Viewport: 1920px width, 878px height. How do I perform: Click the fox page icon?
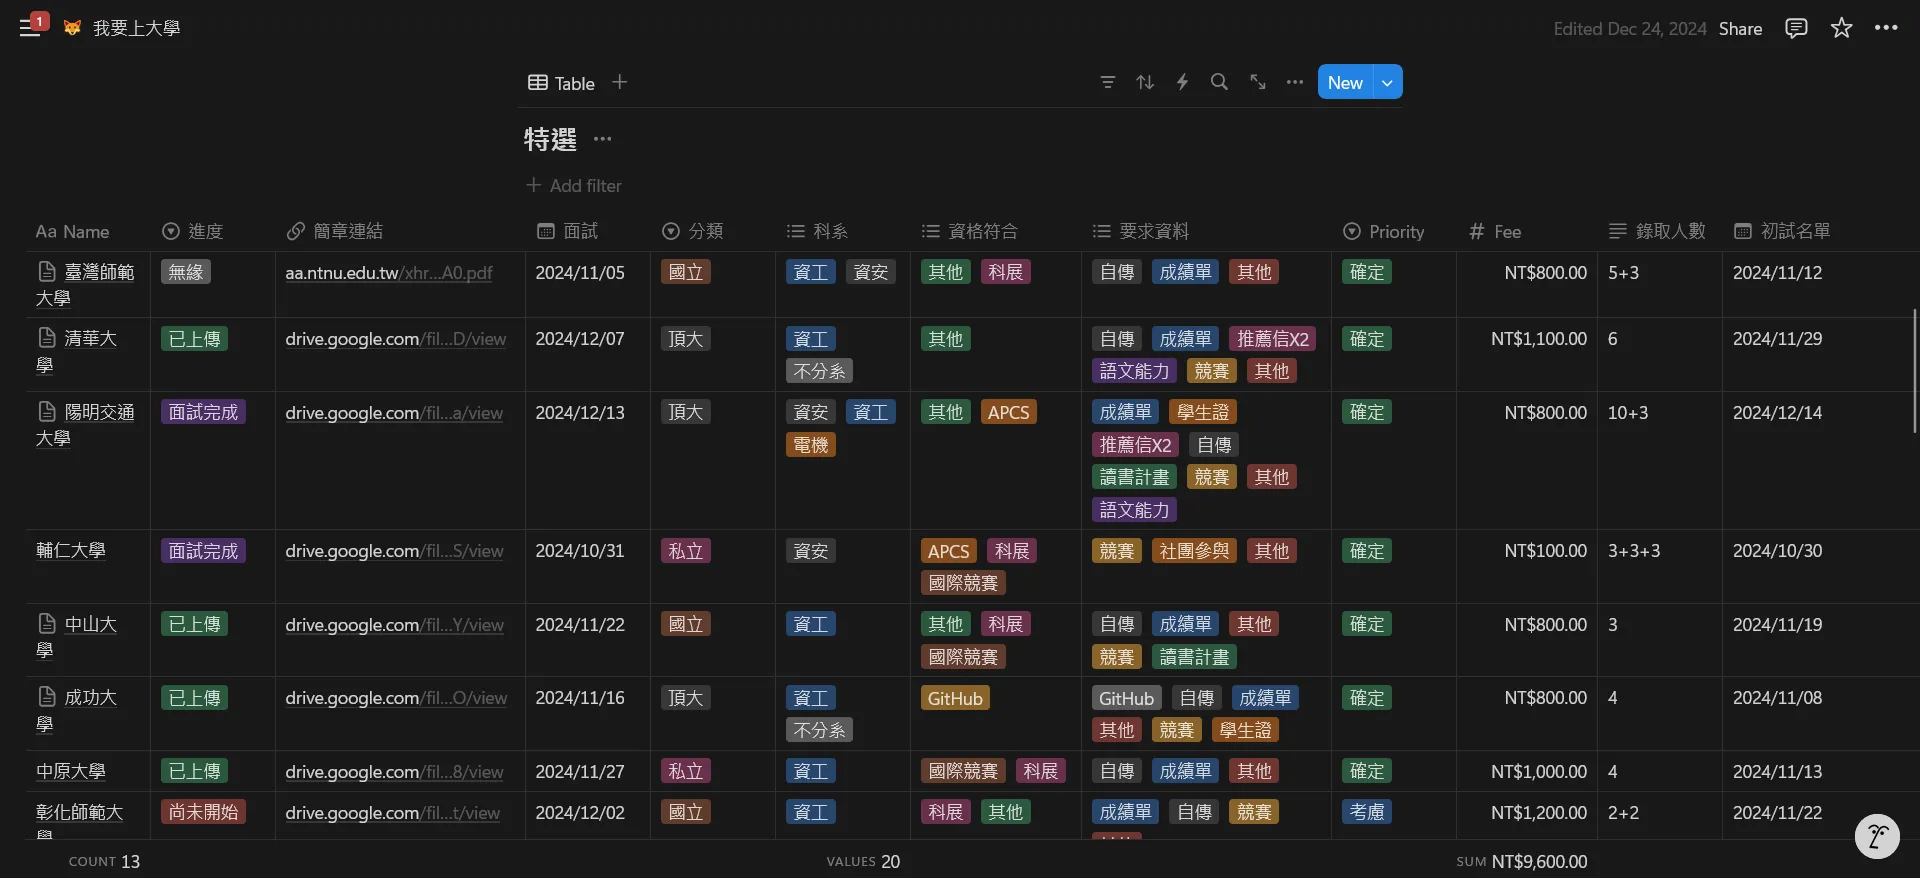(x=72, y=28)
